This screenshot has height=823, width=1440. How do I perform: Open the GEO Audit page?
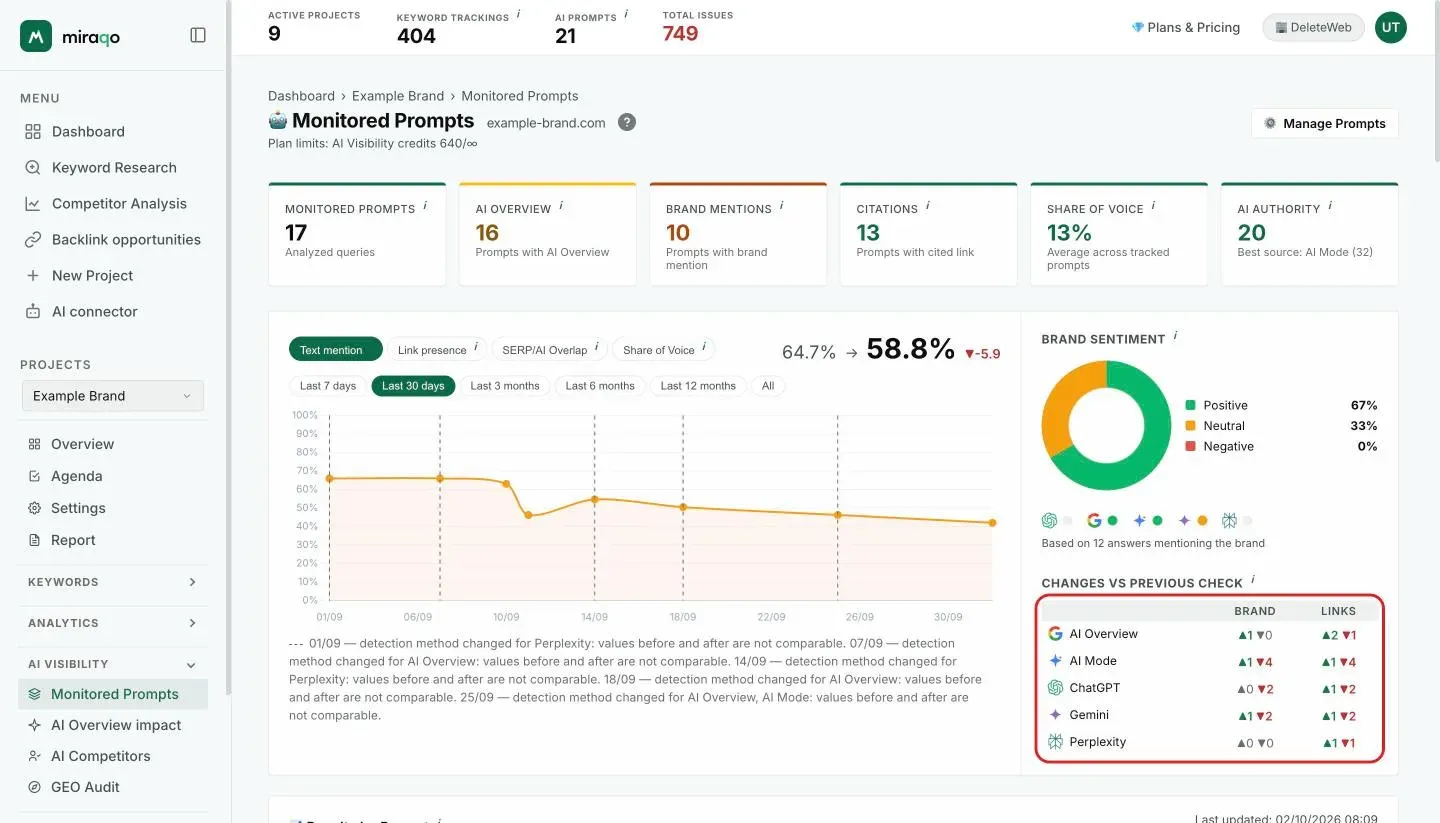pos(85,787)
